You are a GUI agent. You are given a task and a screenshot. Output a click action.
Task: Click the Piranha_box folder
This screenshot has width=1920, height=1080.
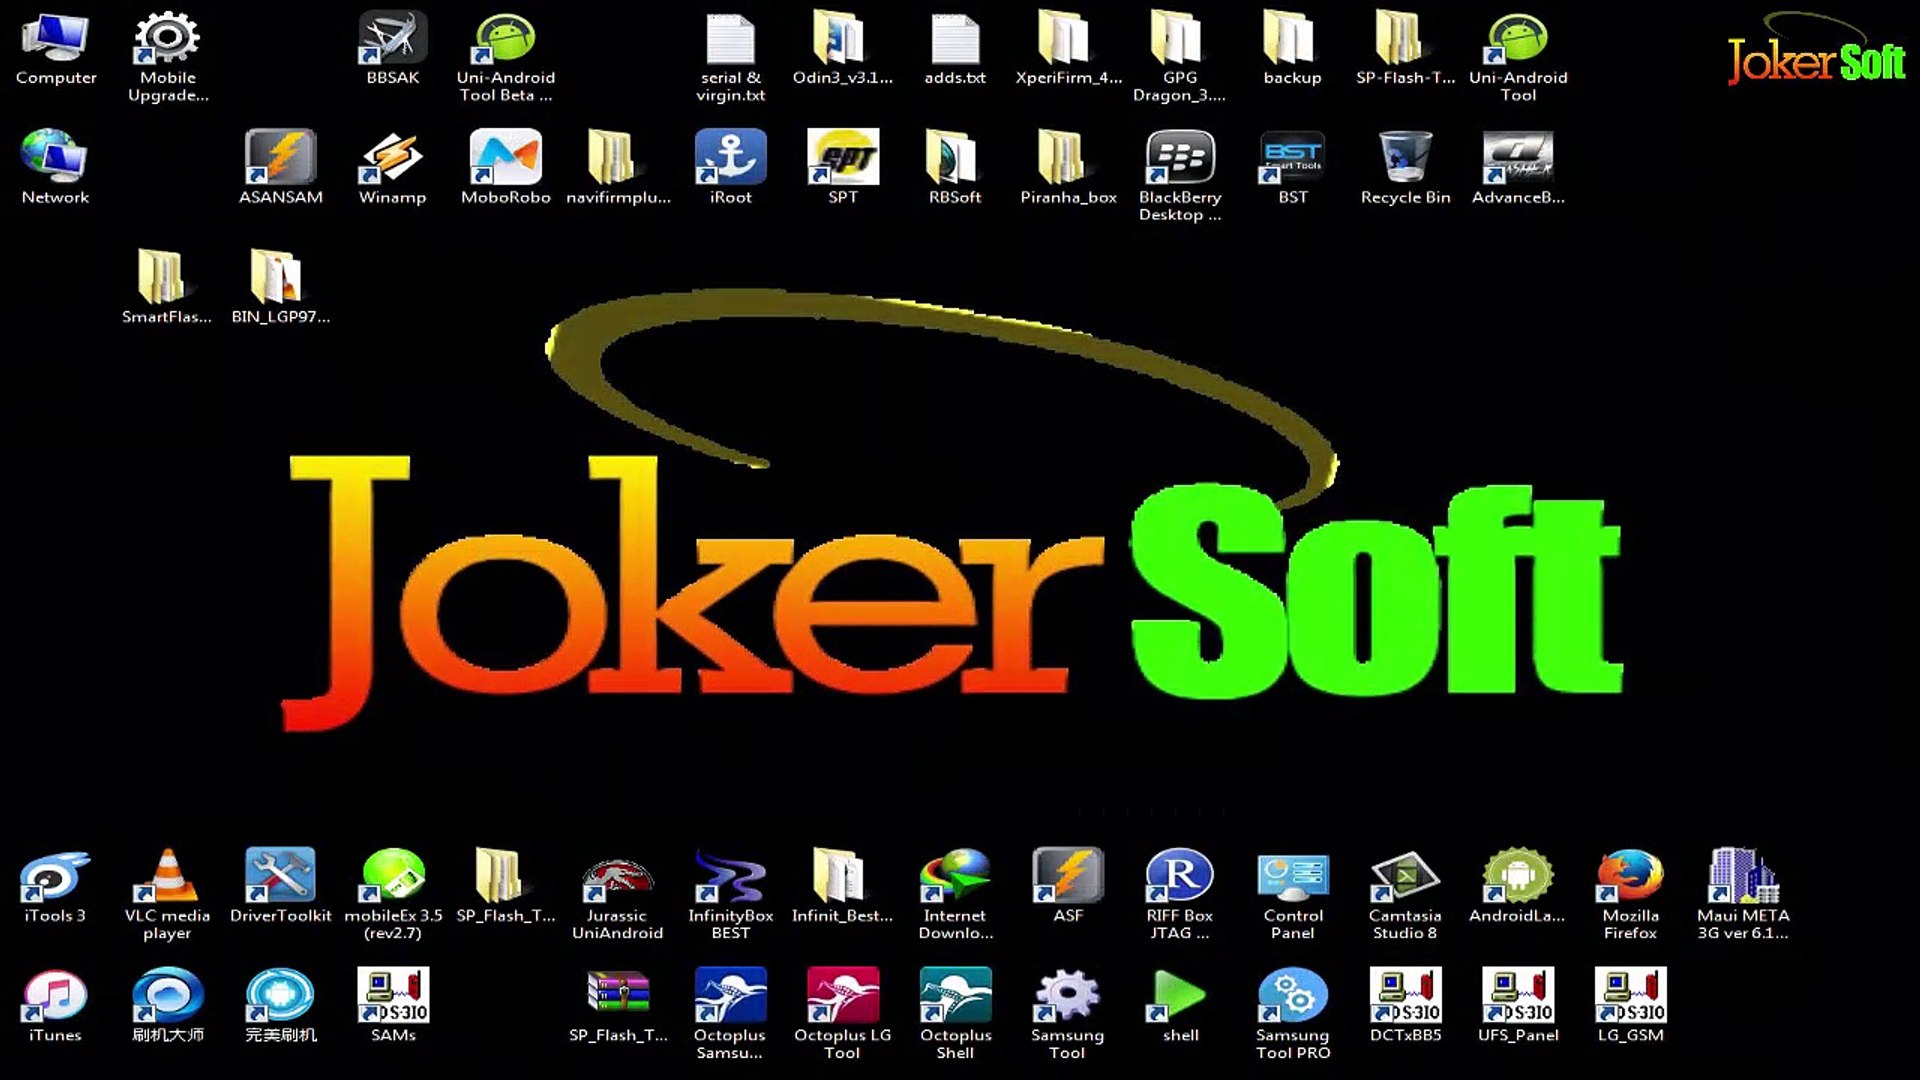(x=1067, y=158)
